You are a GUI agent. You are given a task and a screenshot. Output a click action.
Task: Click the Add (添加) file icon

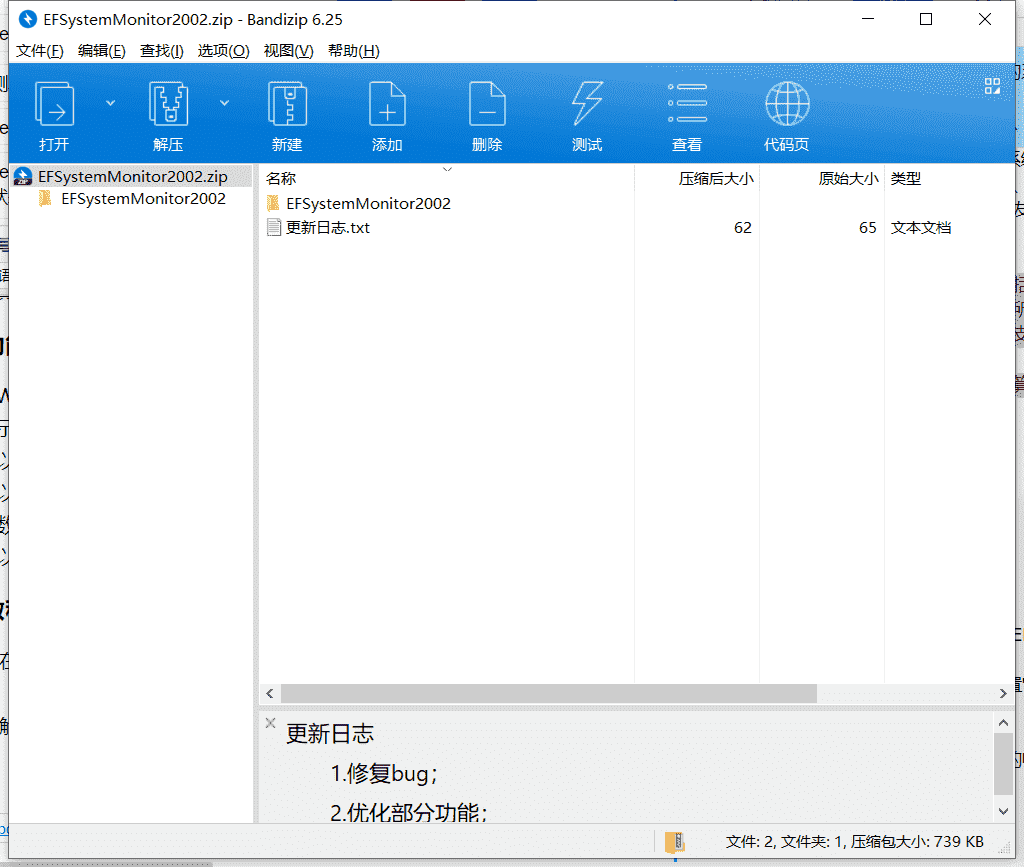(x=387, y=104)
